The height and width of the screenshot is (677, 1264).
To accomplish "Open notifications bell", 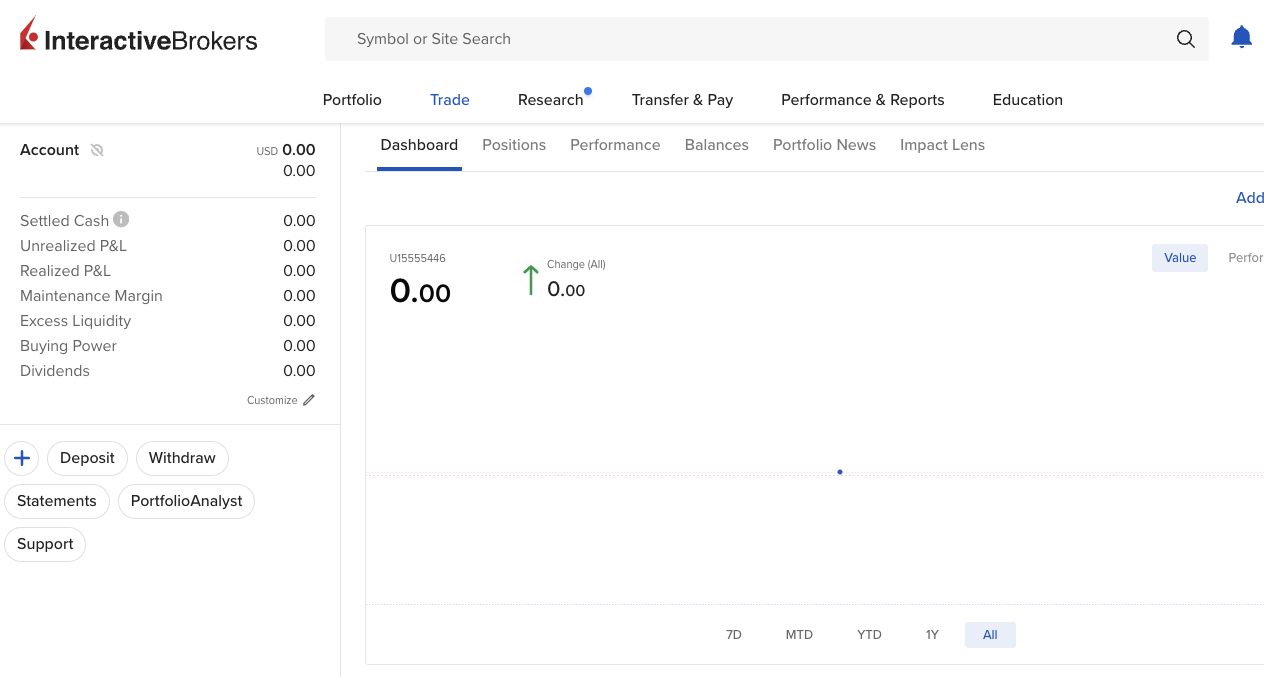I will (1241, 38).
